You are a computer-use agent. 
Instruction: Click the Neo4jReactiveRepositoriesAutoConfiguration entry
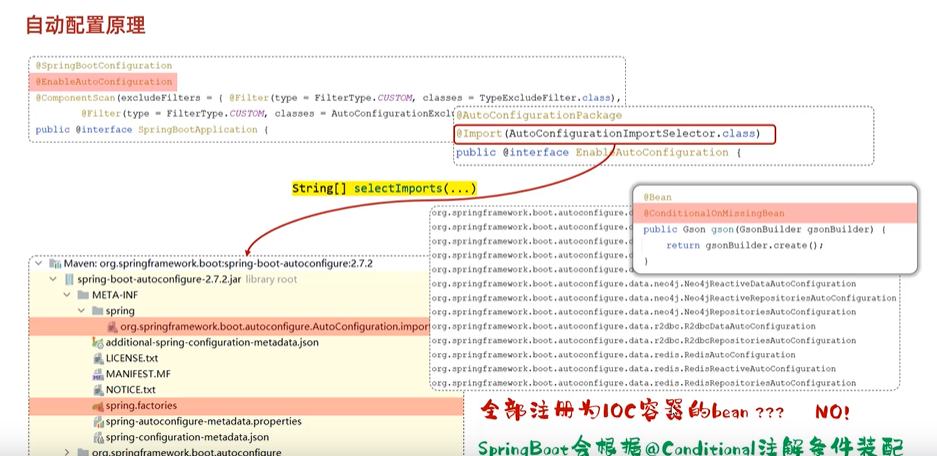coord(664,298)
